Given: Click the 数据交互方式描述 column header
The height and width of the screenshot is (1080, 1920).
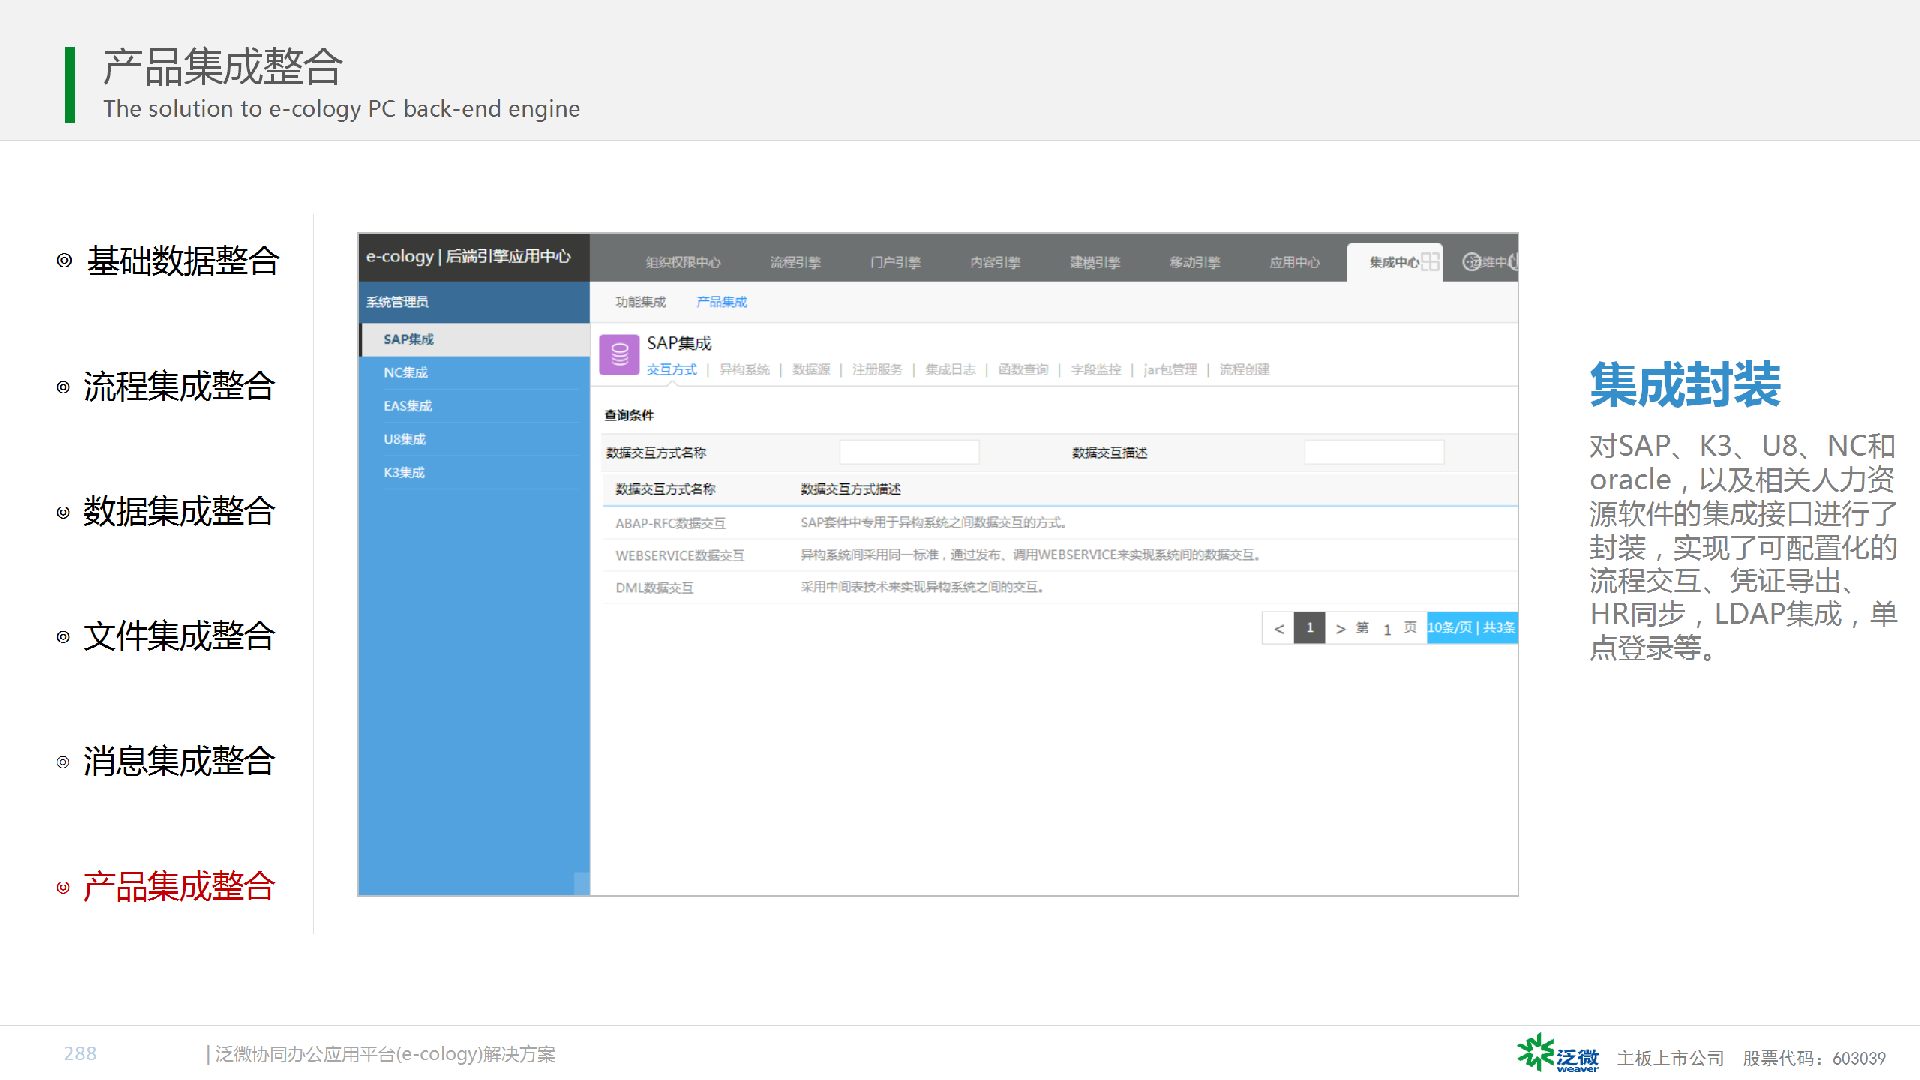Looking at the screenshot, I should pyautogui.click(x=850, y=489).
